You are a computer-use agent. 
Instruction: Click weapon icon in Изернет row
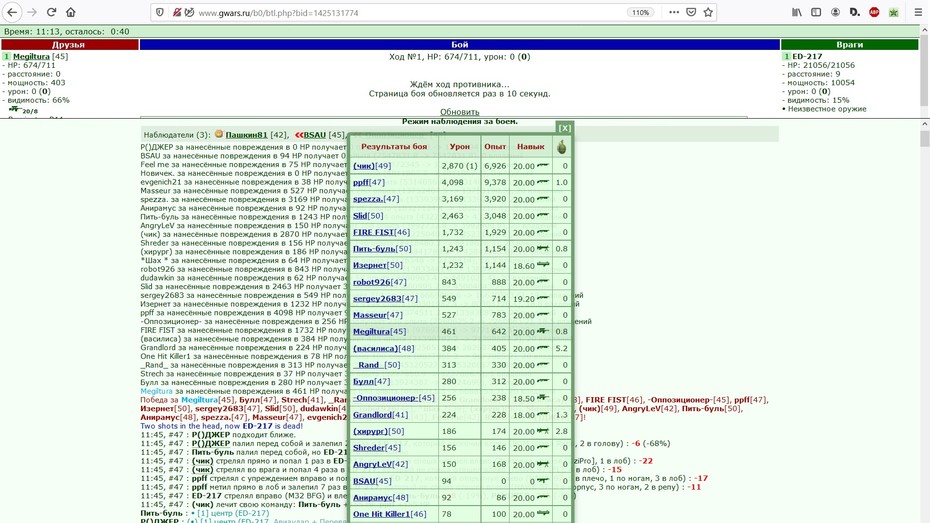pyautogui.click(x=543, y=264)
